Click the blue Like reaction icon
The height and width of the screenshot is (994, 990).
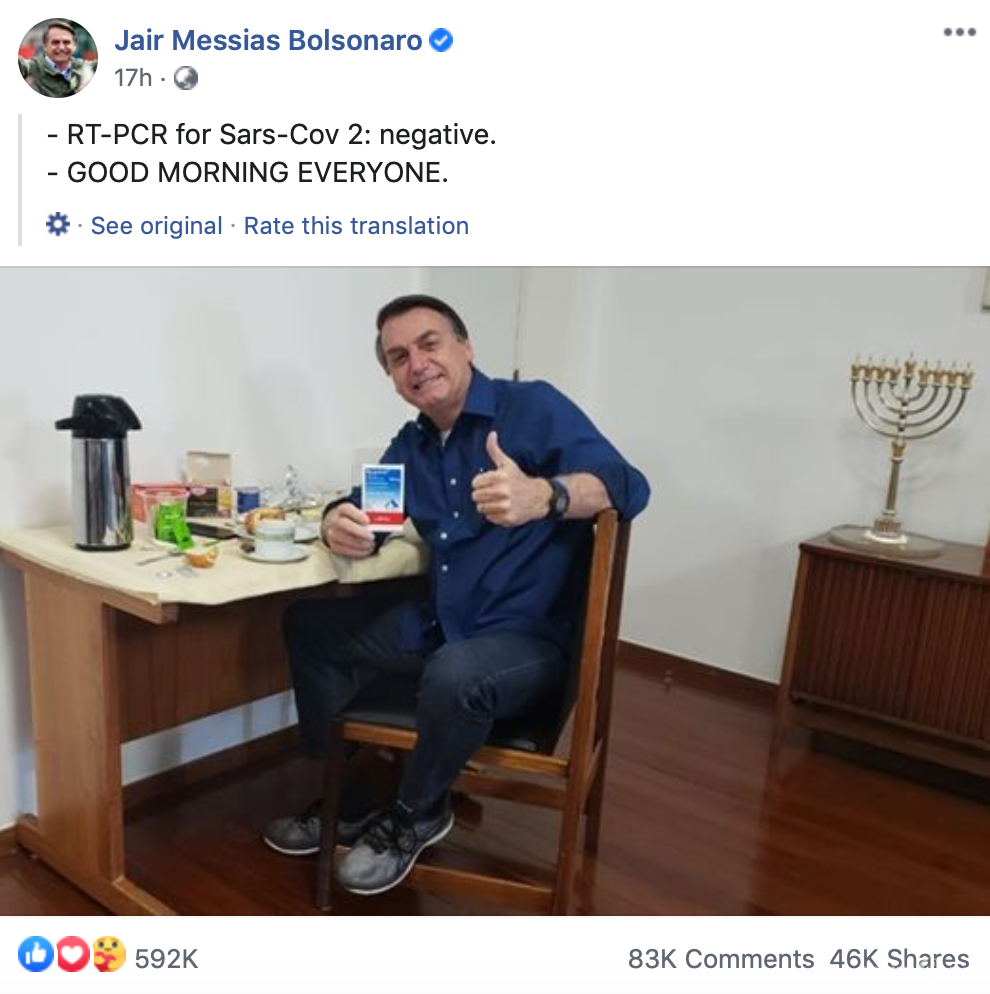[35, 954]
